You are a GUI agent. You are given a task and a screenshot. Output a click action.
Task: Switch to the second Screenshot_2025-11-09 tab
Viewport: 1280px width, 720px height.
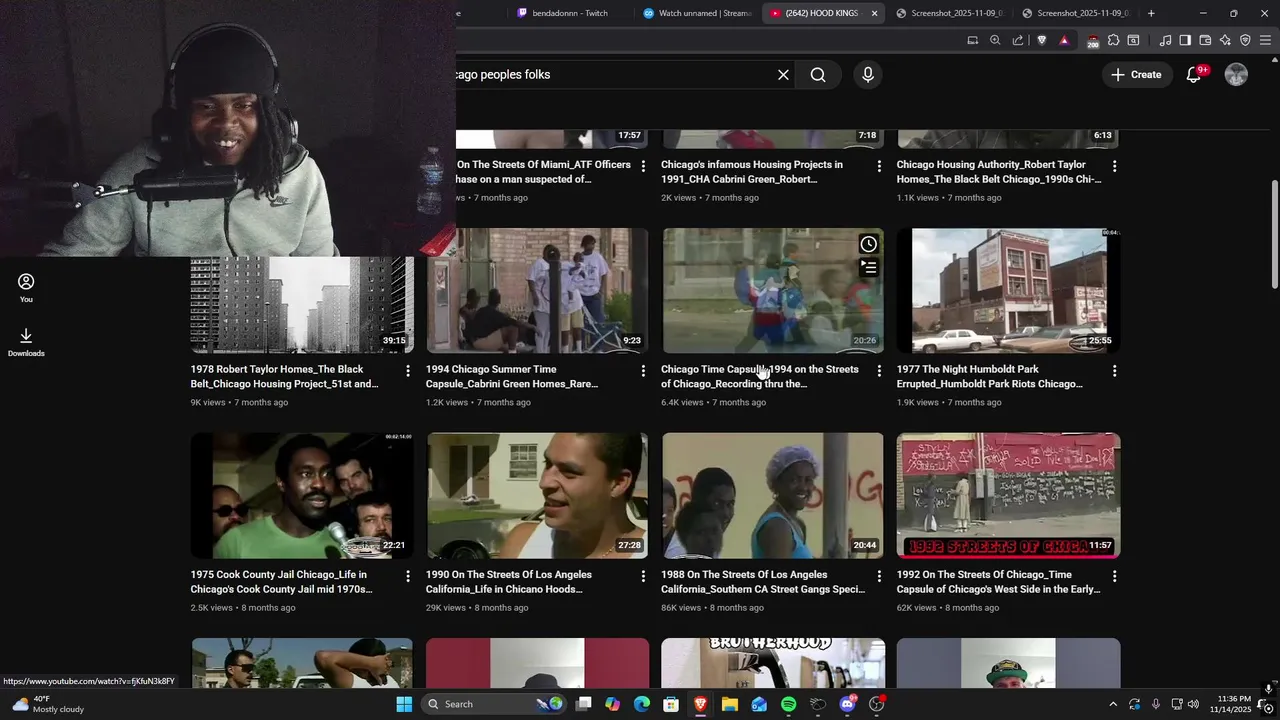tap(1075, 13)
